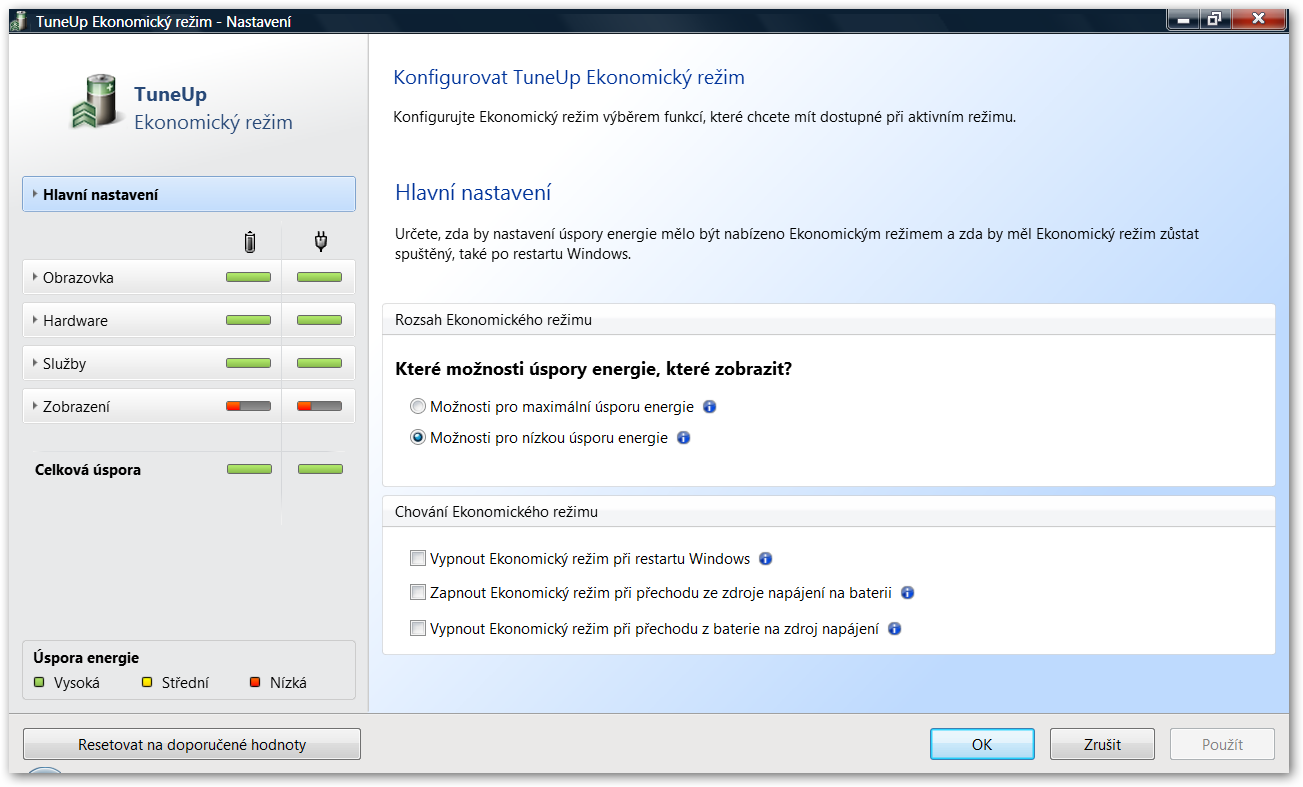Screen dimensions: 1303x787
Task: Click Zobrazení battery red savings bar
Action: [249, 406]
